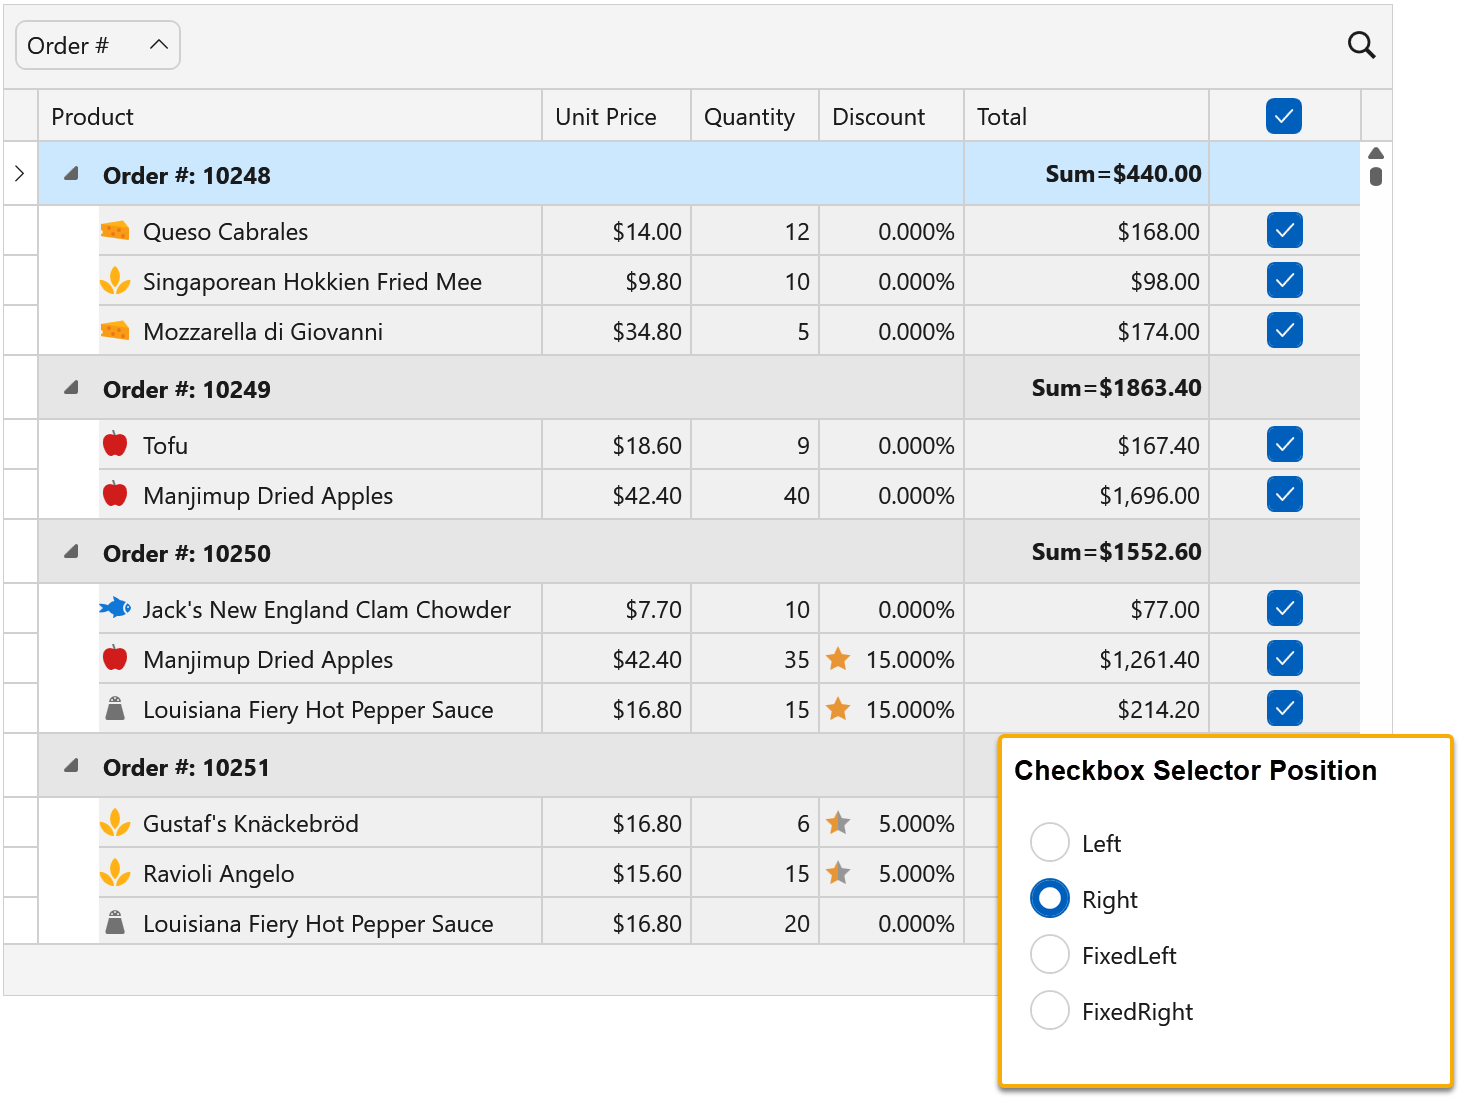Uncheck the select-all checkbox in header
Viewport: 1466px width, 1110px height.
[x=1283, y=116]
